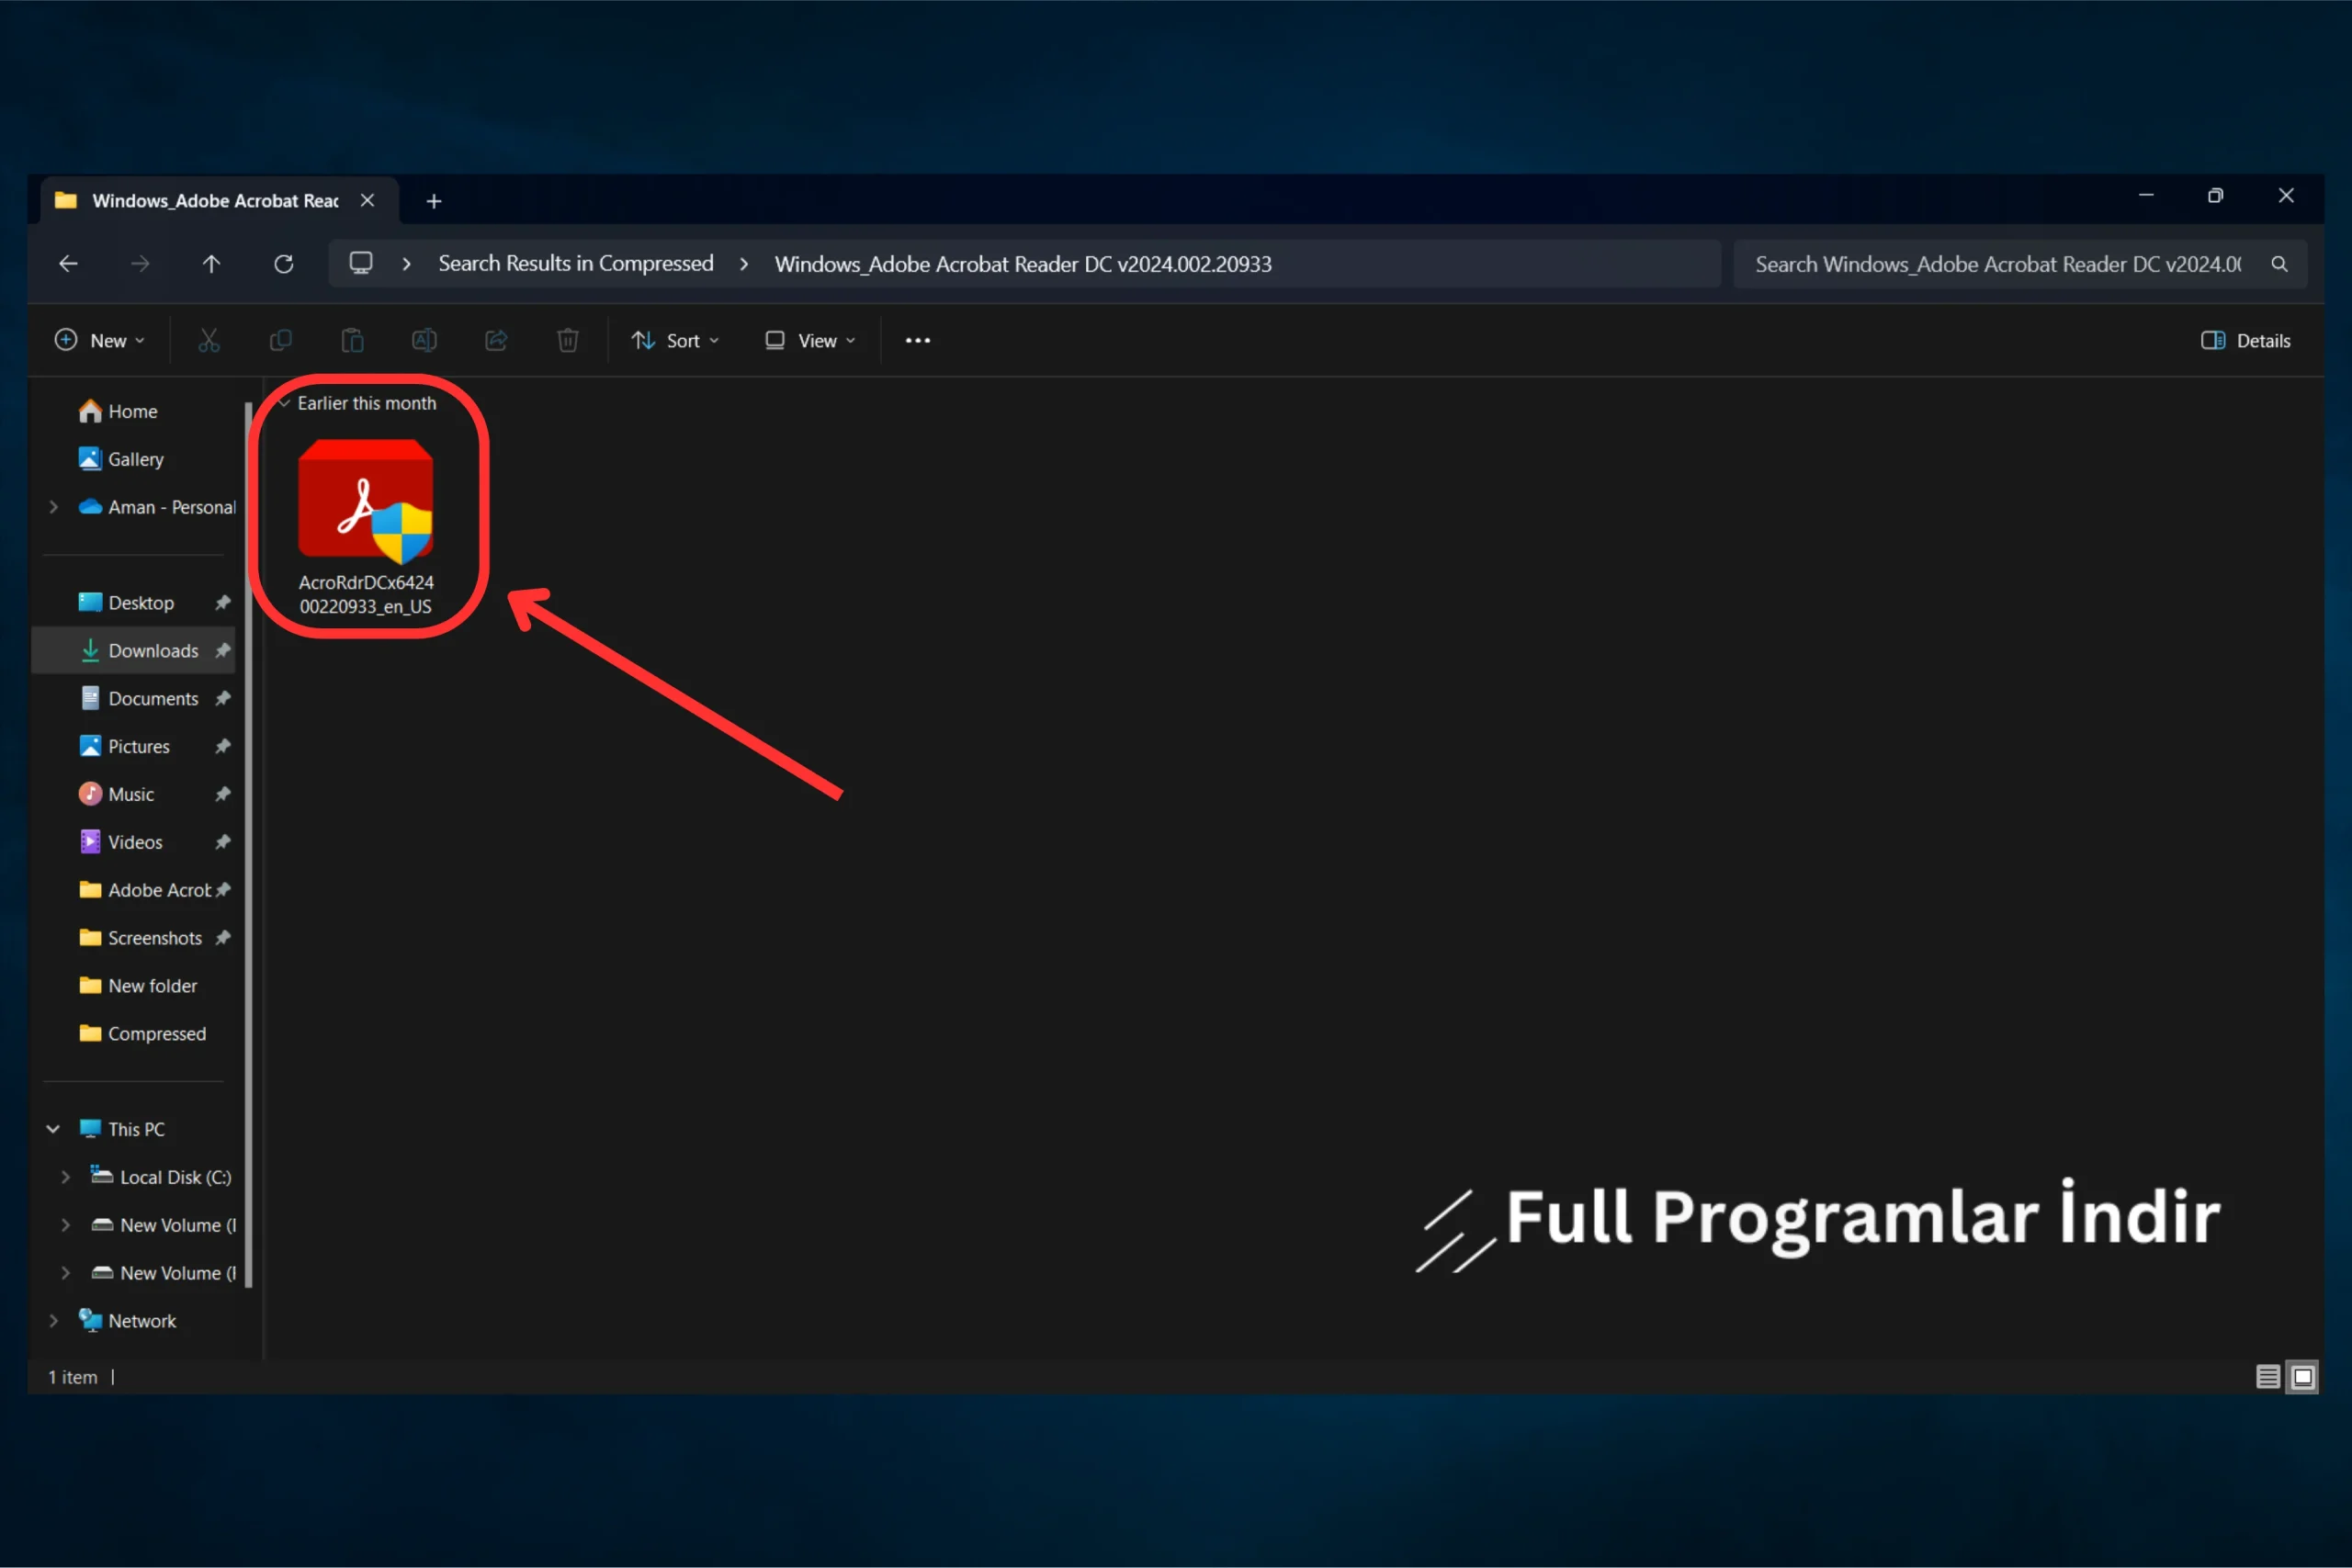Viewport: 2352px width, 1568px height.
Task: Switch to large thumbnails view icon
Action: (2303, 1378)
